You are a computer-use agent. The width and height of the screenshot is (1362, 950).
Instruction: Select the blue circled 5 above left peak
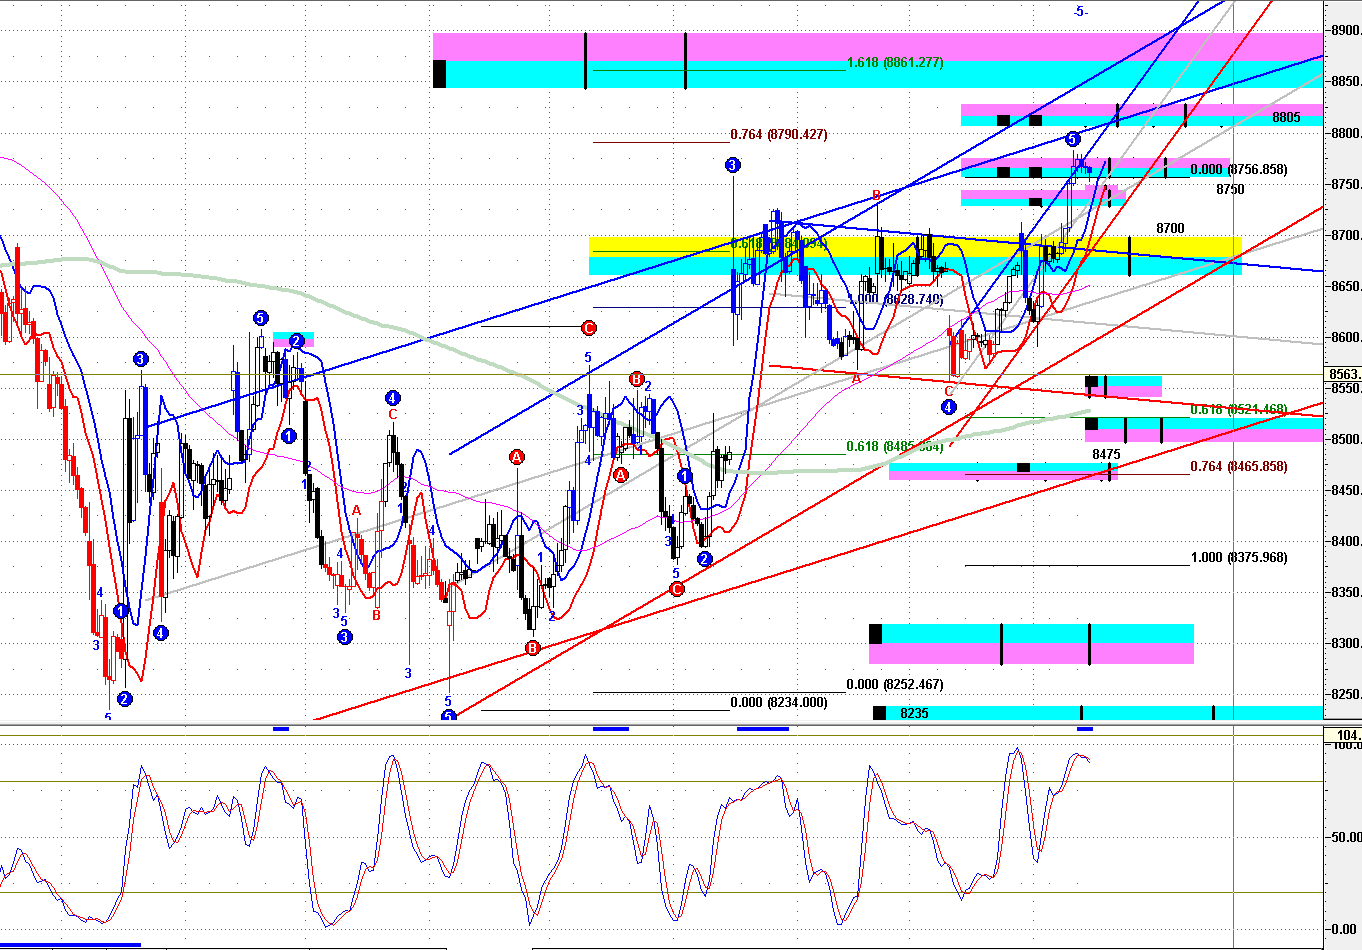click(x=260, y=318)
